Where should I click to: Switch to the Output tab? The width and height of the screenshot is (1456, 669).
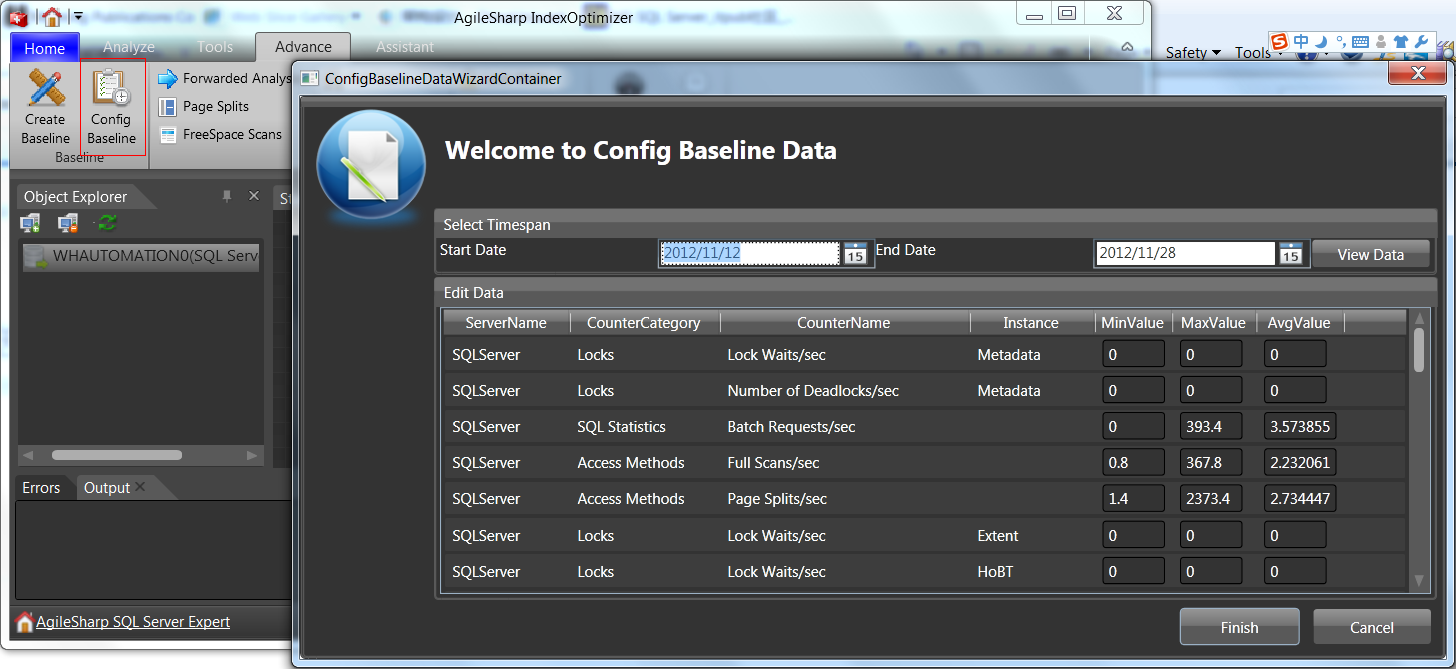click(107, 488)
